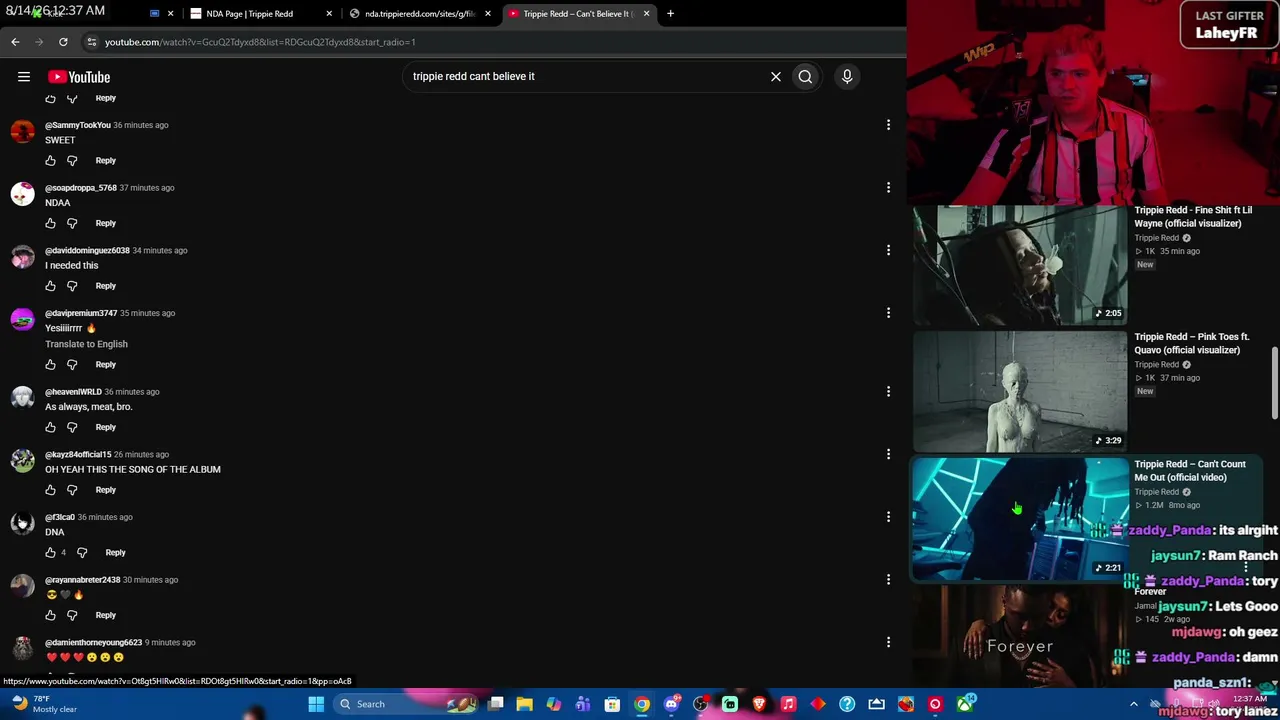Open options menu for @heavenIWRLD's comment
Viewport: 1280px width, 720px height.
888,392
